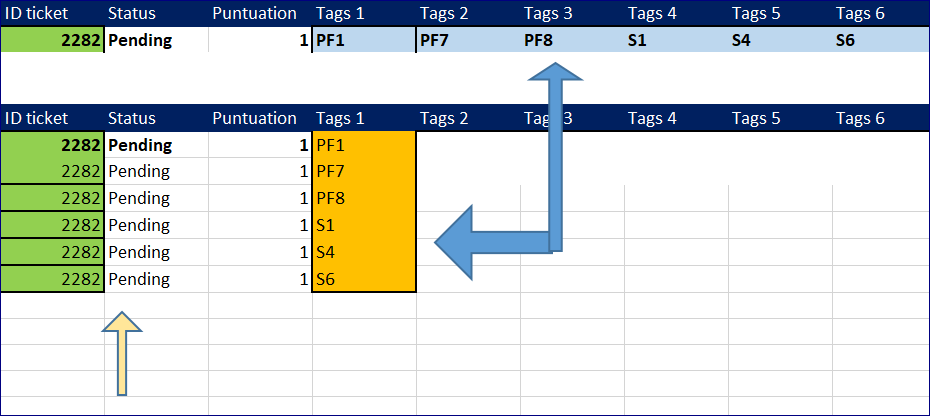Click the S1 cell in blue row
Viewport: 930px width, 416px height.
tap(676, 40)
